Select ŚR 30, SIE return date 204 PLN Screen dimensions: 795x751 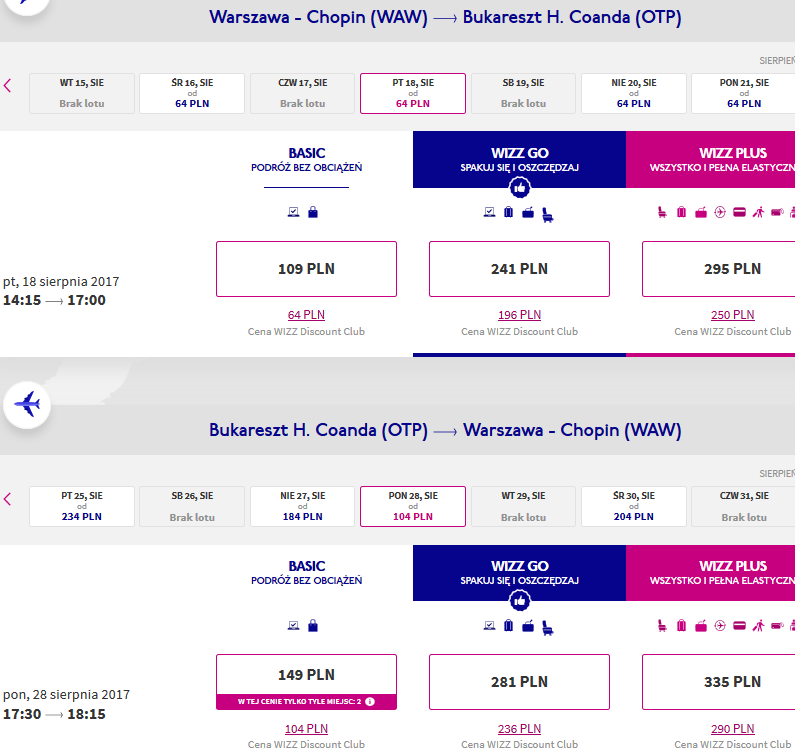(634, 507)
